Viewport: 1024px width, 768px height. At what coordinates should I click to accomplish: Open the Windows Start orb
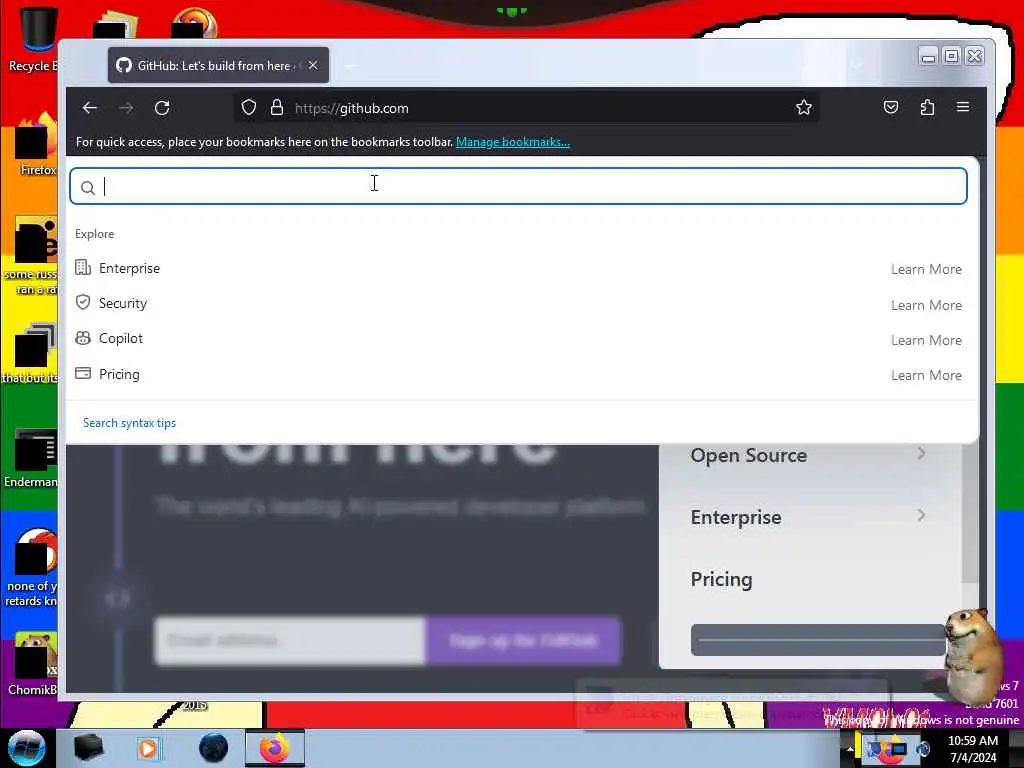click(27, 748)
